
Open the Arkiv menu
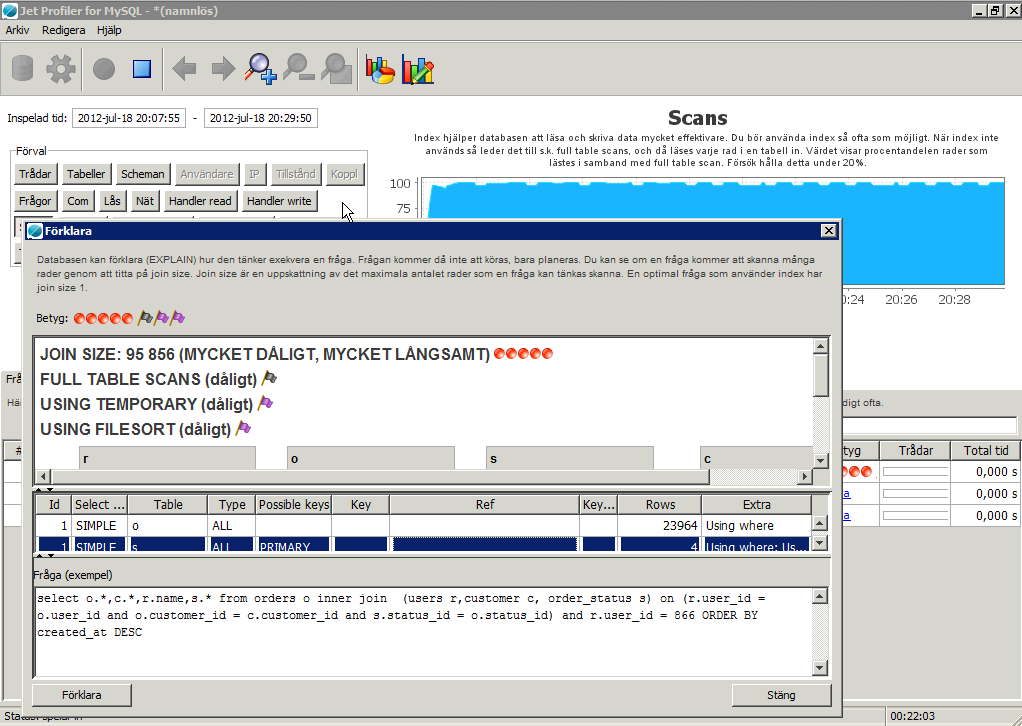[18, 30]
